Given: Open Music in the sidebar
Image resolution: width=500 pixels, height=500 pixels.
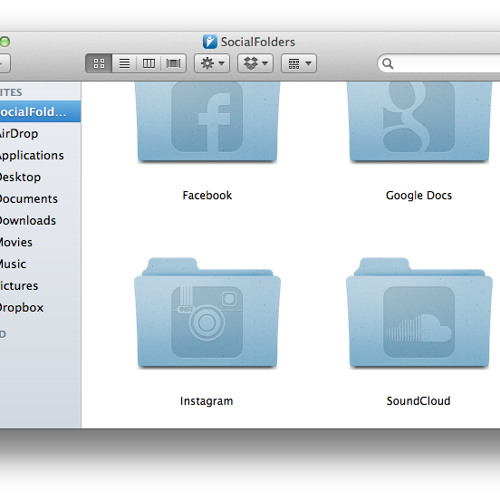Looking at the screenshot, I should pyautogui.click(x=40, y=264).
